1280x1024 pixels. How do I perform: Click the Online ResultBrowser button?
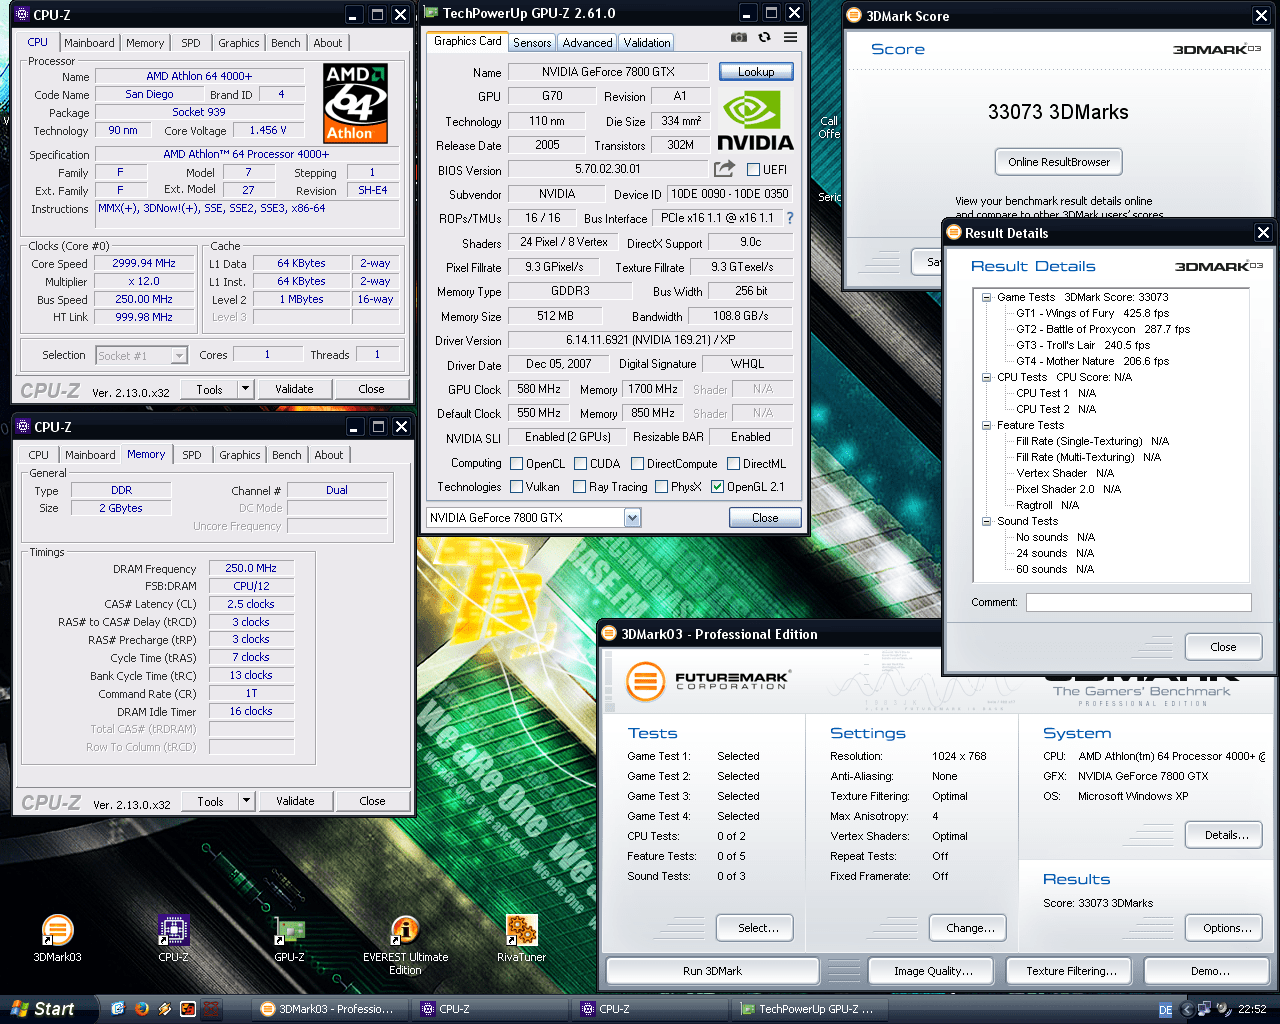1059,162
